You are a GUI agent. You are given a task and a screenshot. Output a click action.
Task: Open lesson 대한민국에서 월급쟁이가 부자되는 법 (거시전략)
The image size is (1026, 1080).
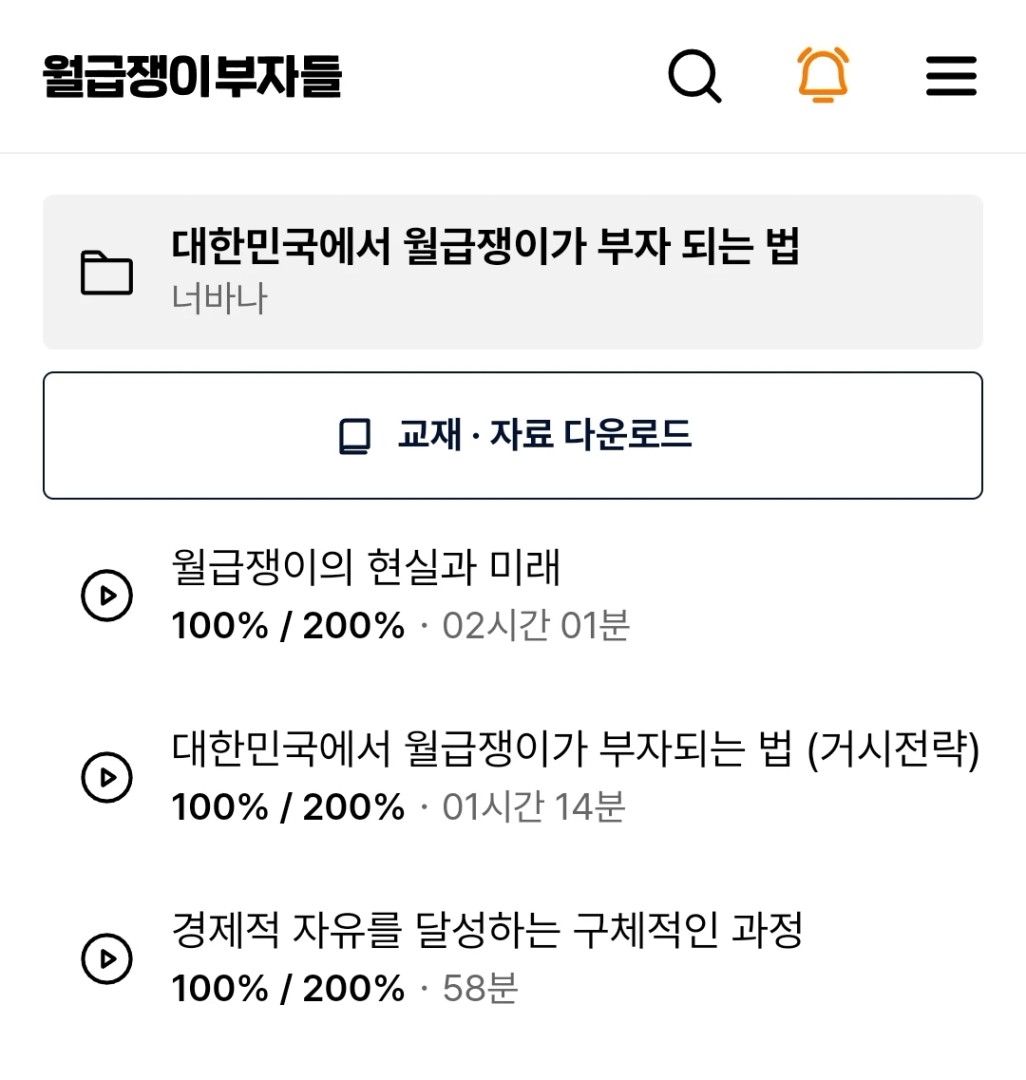pyautogui.click(x=576, y=749)
